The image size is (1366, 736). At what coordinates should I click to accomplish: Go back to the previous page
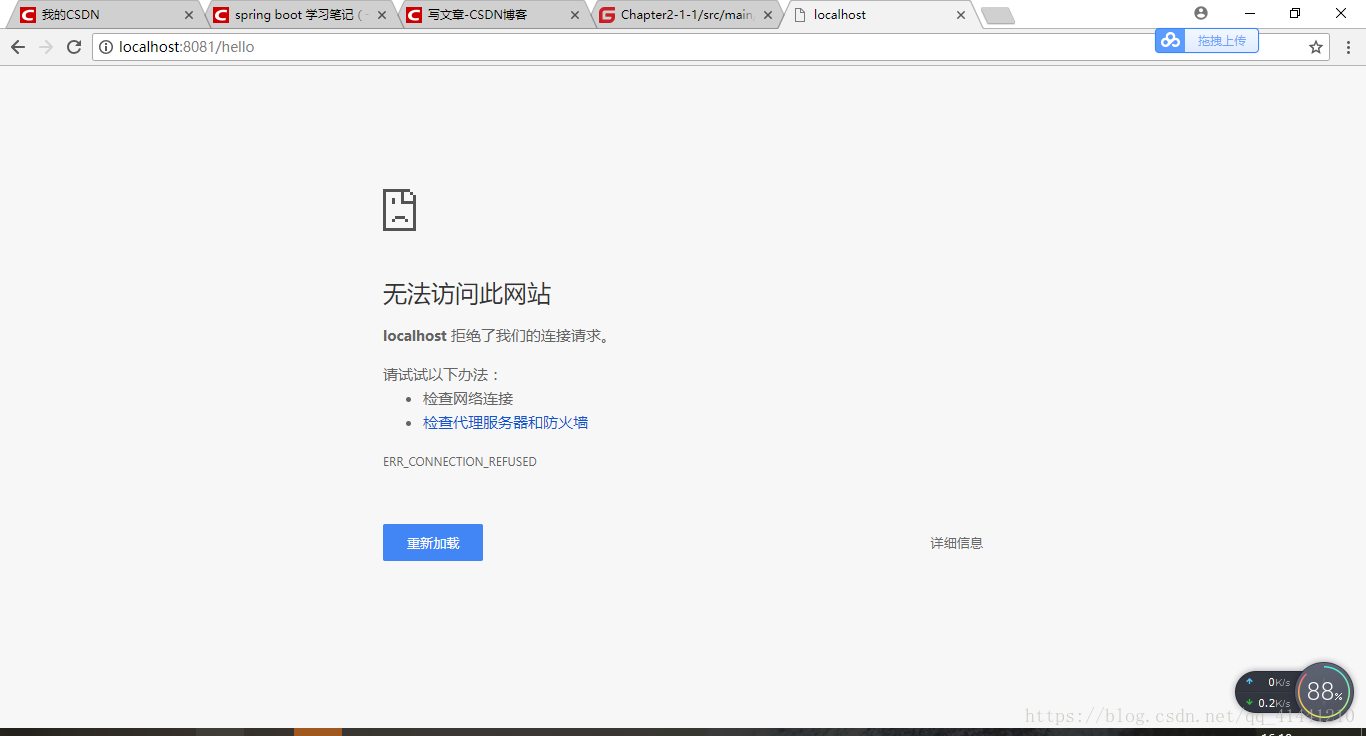click(18, 47)
